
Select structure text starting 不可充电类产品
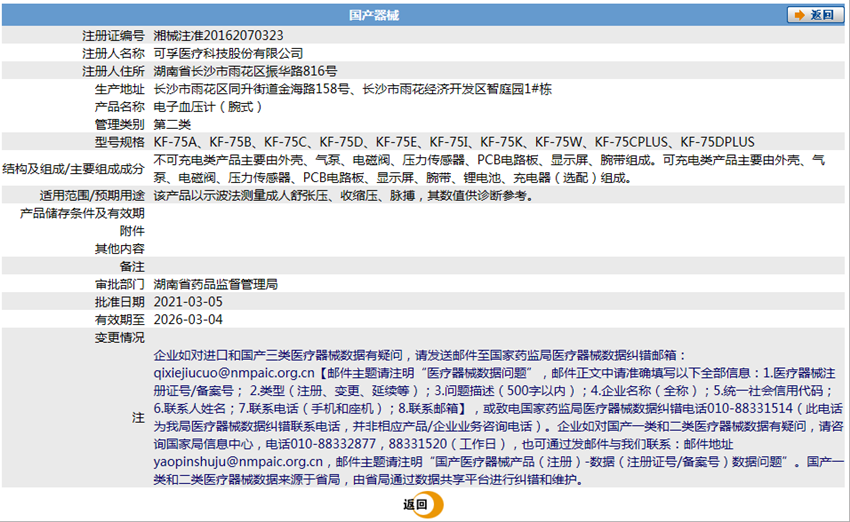[x=489, y=169]
